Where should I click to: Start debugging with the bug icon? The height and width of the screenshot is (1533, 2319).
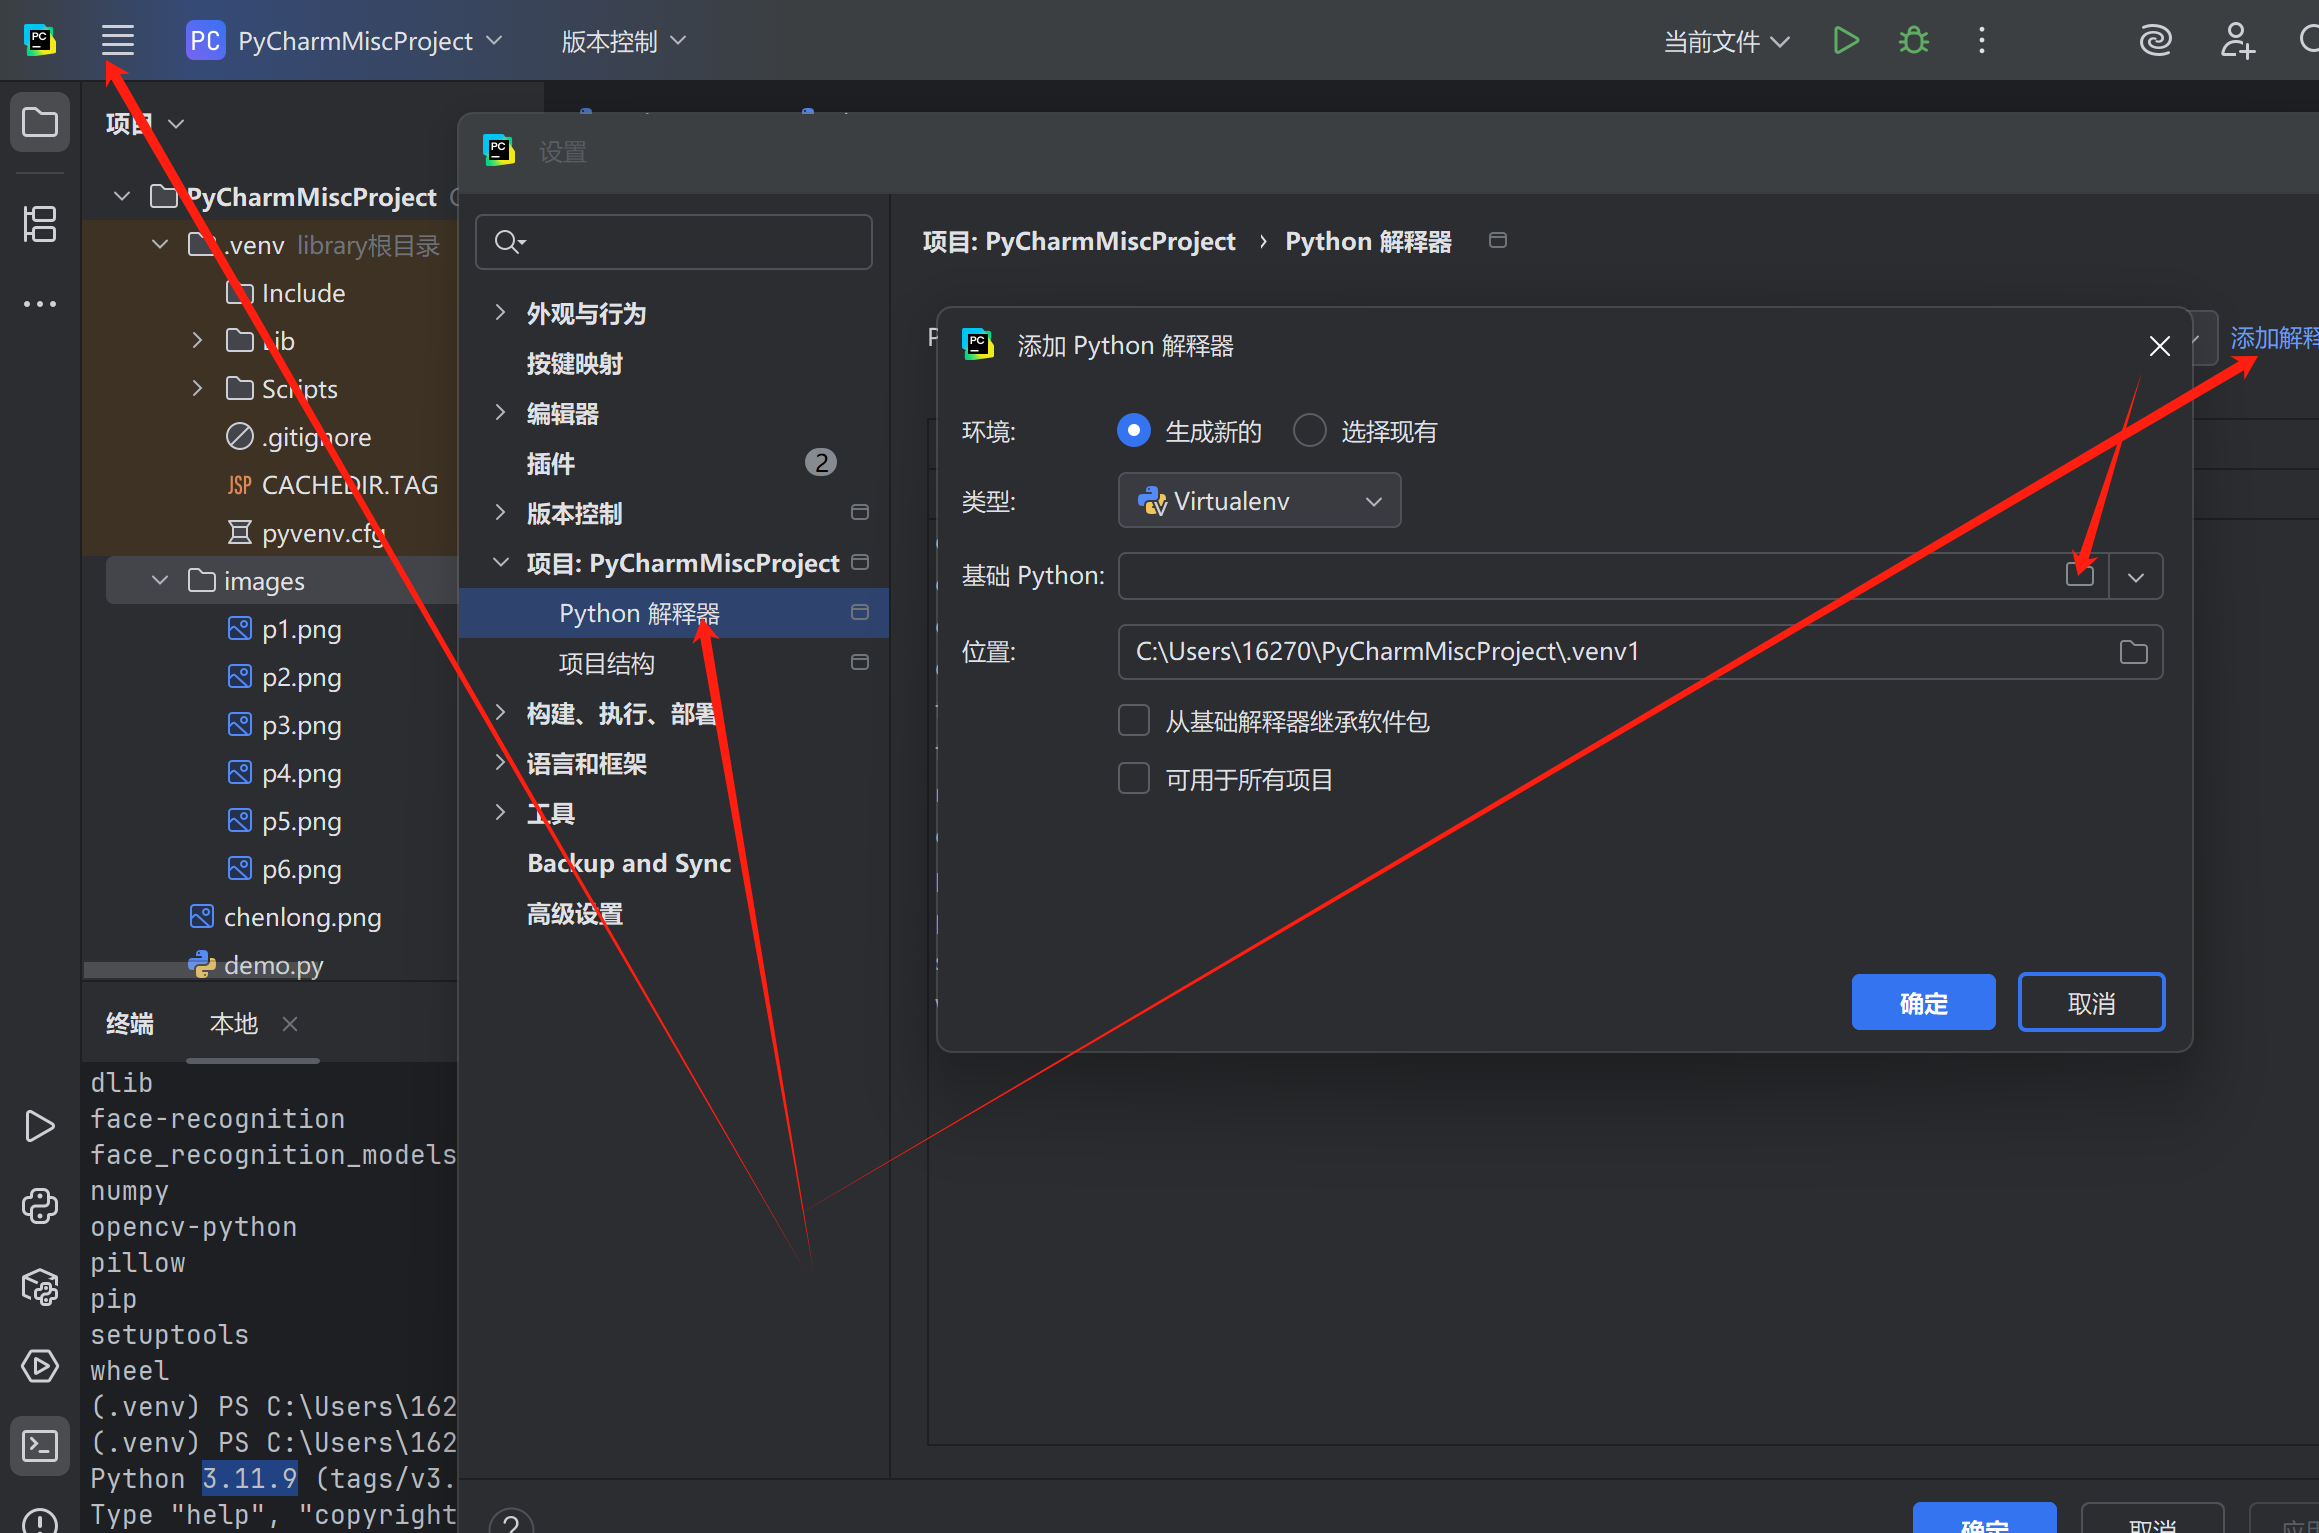(1914, 40)
